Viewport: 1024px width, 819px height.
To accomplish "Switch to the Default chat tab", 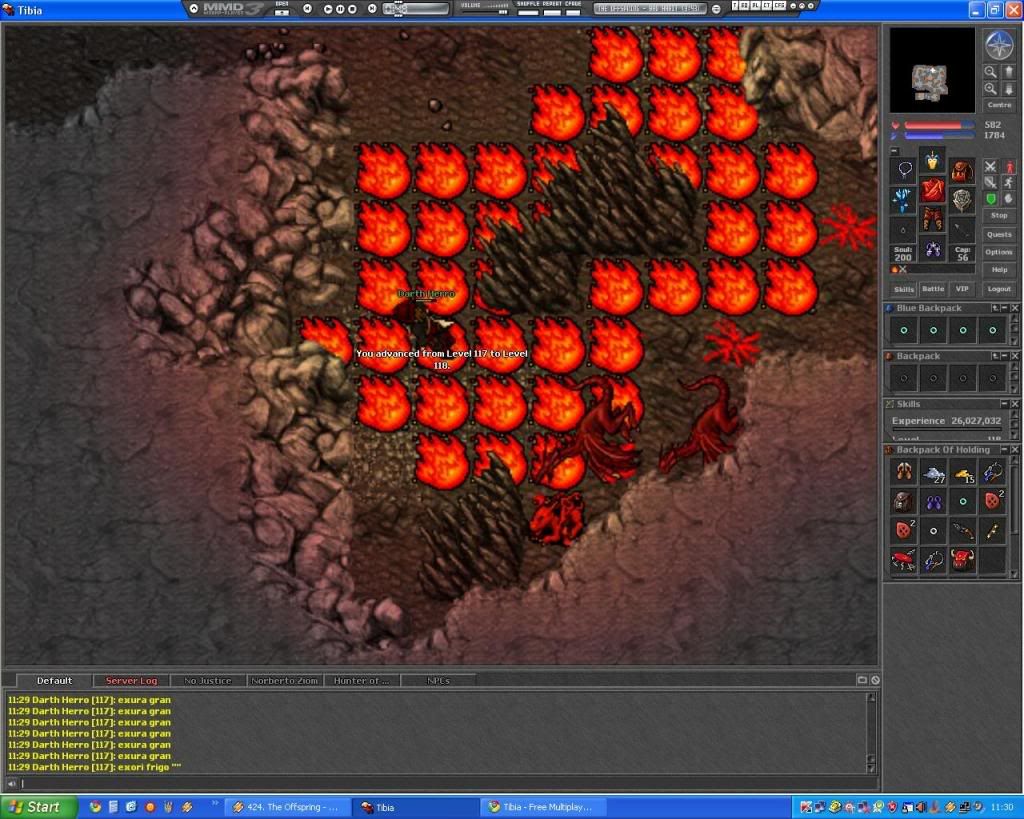I will [54, 681].
